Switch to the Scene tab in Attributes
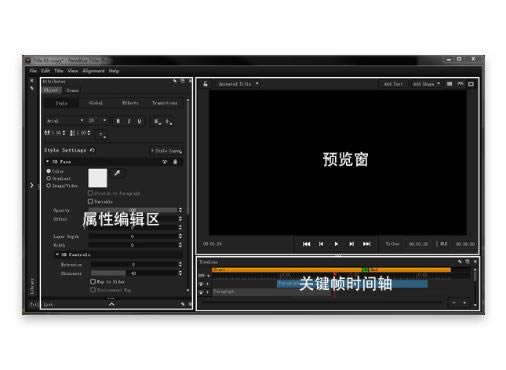 [x=72, y=90]
